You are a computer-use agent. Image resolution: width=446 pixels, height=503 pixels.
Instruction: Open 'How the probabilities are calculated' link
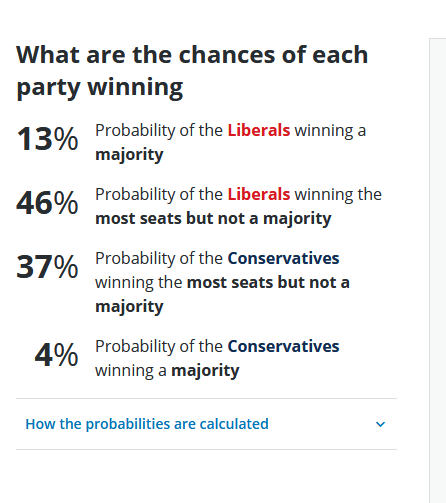tap(147, 424)
